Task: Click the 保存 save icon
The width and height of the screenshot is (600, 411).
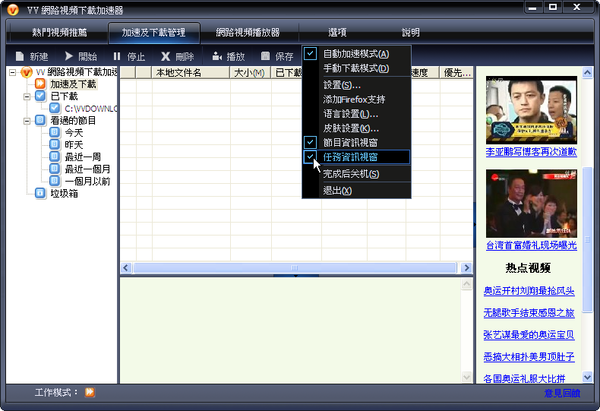Action: coord(265,56)
